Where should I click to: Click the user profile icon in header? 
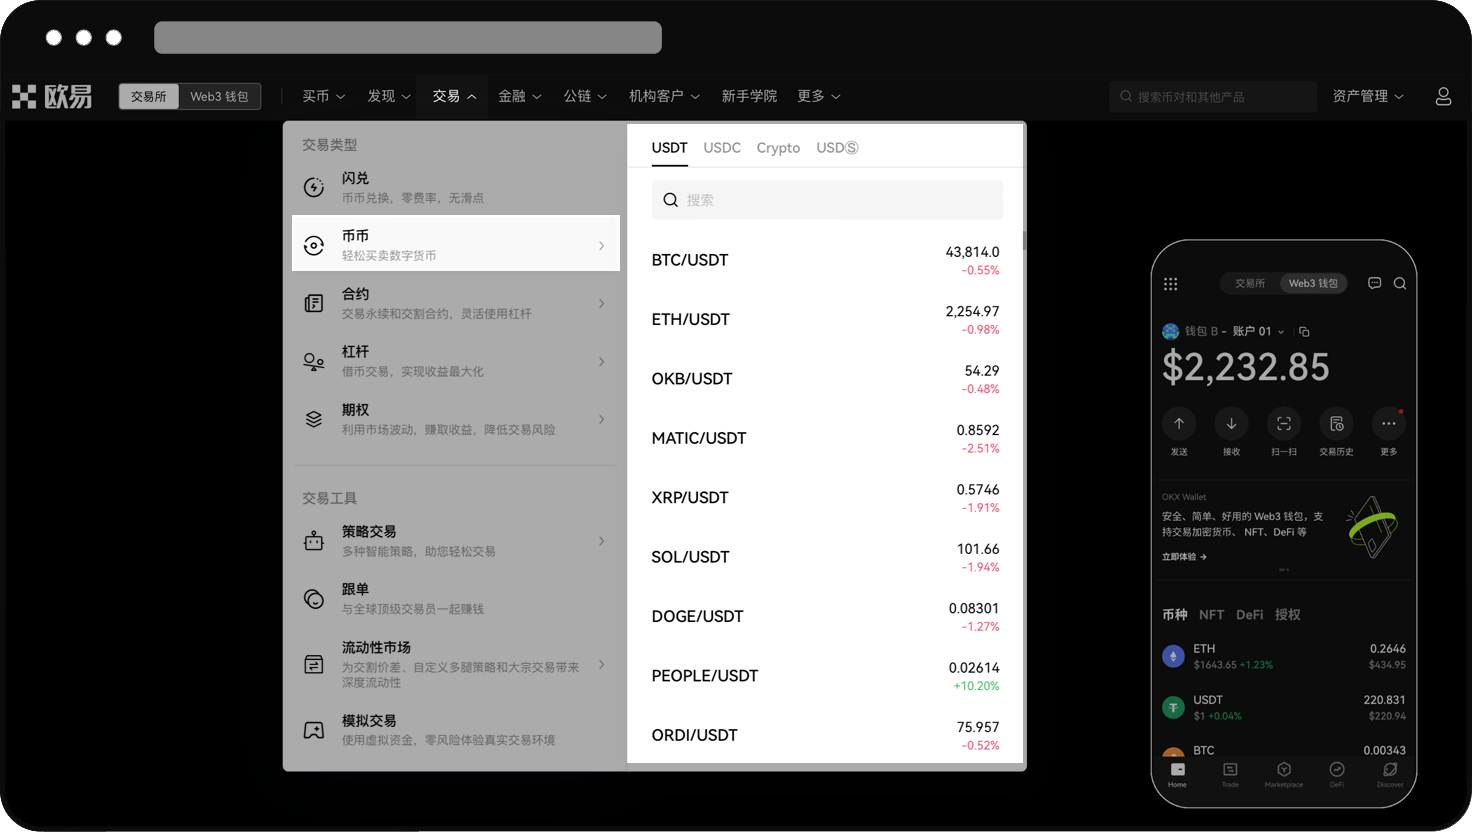tap(1443, 96)
